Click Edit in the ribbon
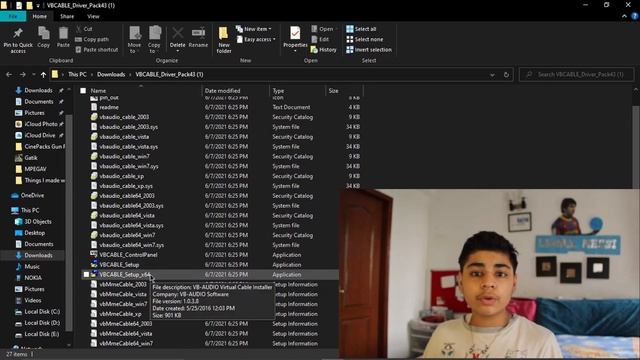This screenshot has height=360, width=640. pyautogui.click(x=320, y=39)
